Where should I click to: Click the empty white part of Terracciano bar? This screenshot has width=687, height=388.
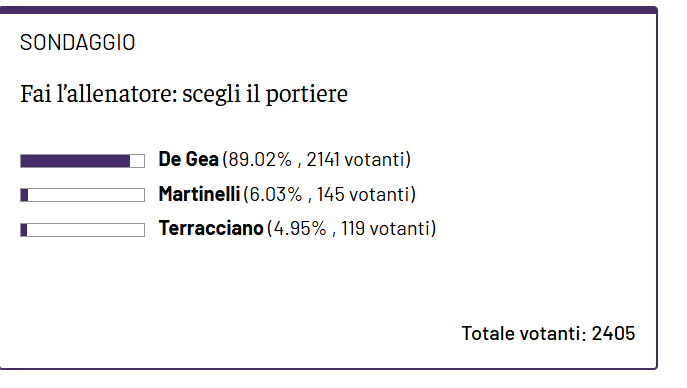[86, 230]
